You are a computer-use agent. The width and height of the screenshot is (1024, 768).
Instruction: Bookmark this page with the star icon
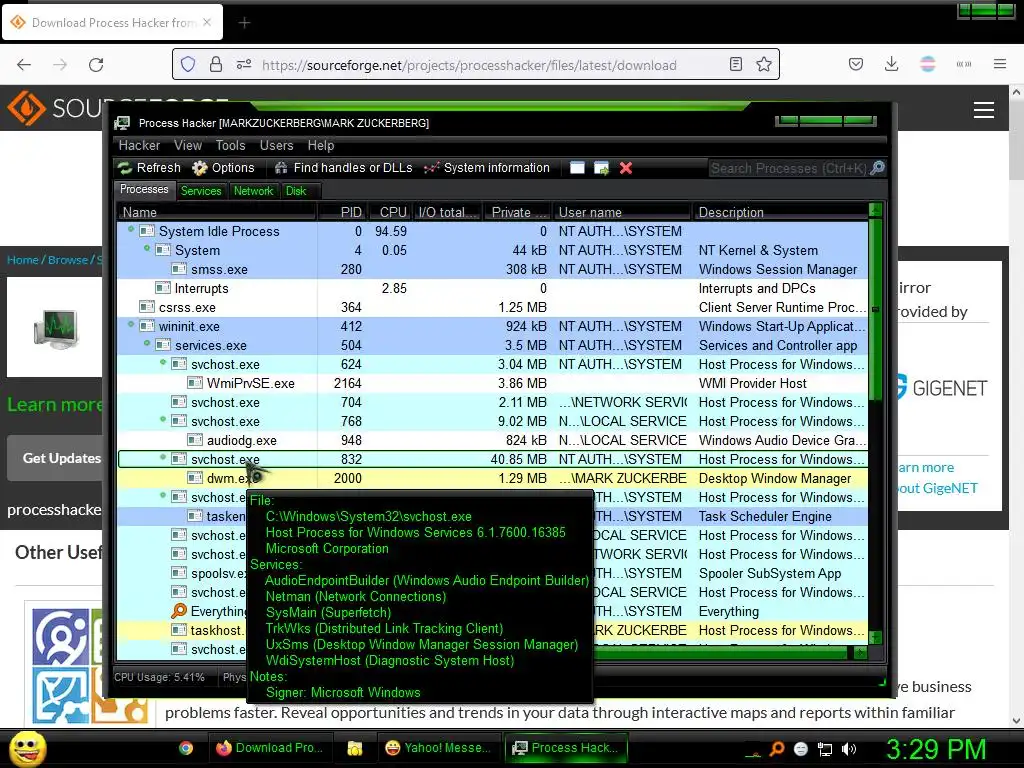point(763,64)
